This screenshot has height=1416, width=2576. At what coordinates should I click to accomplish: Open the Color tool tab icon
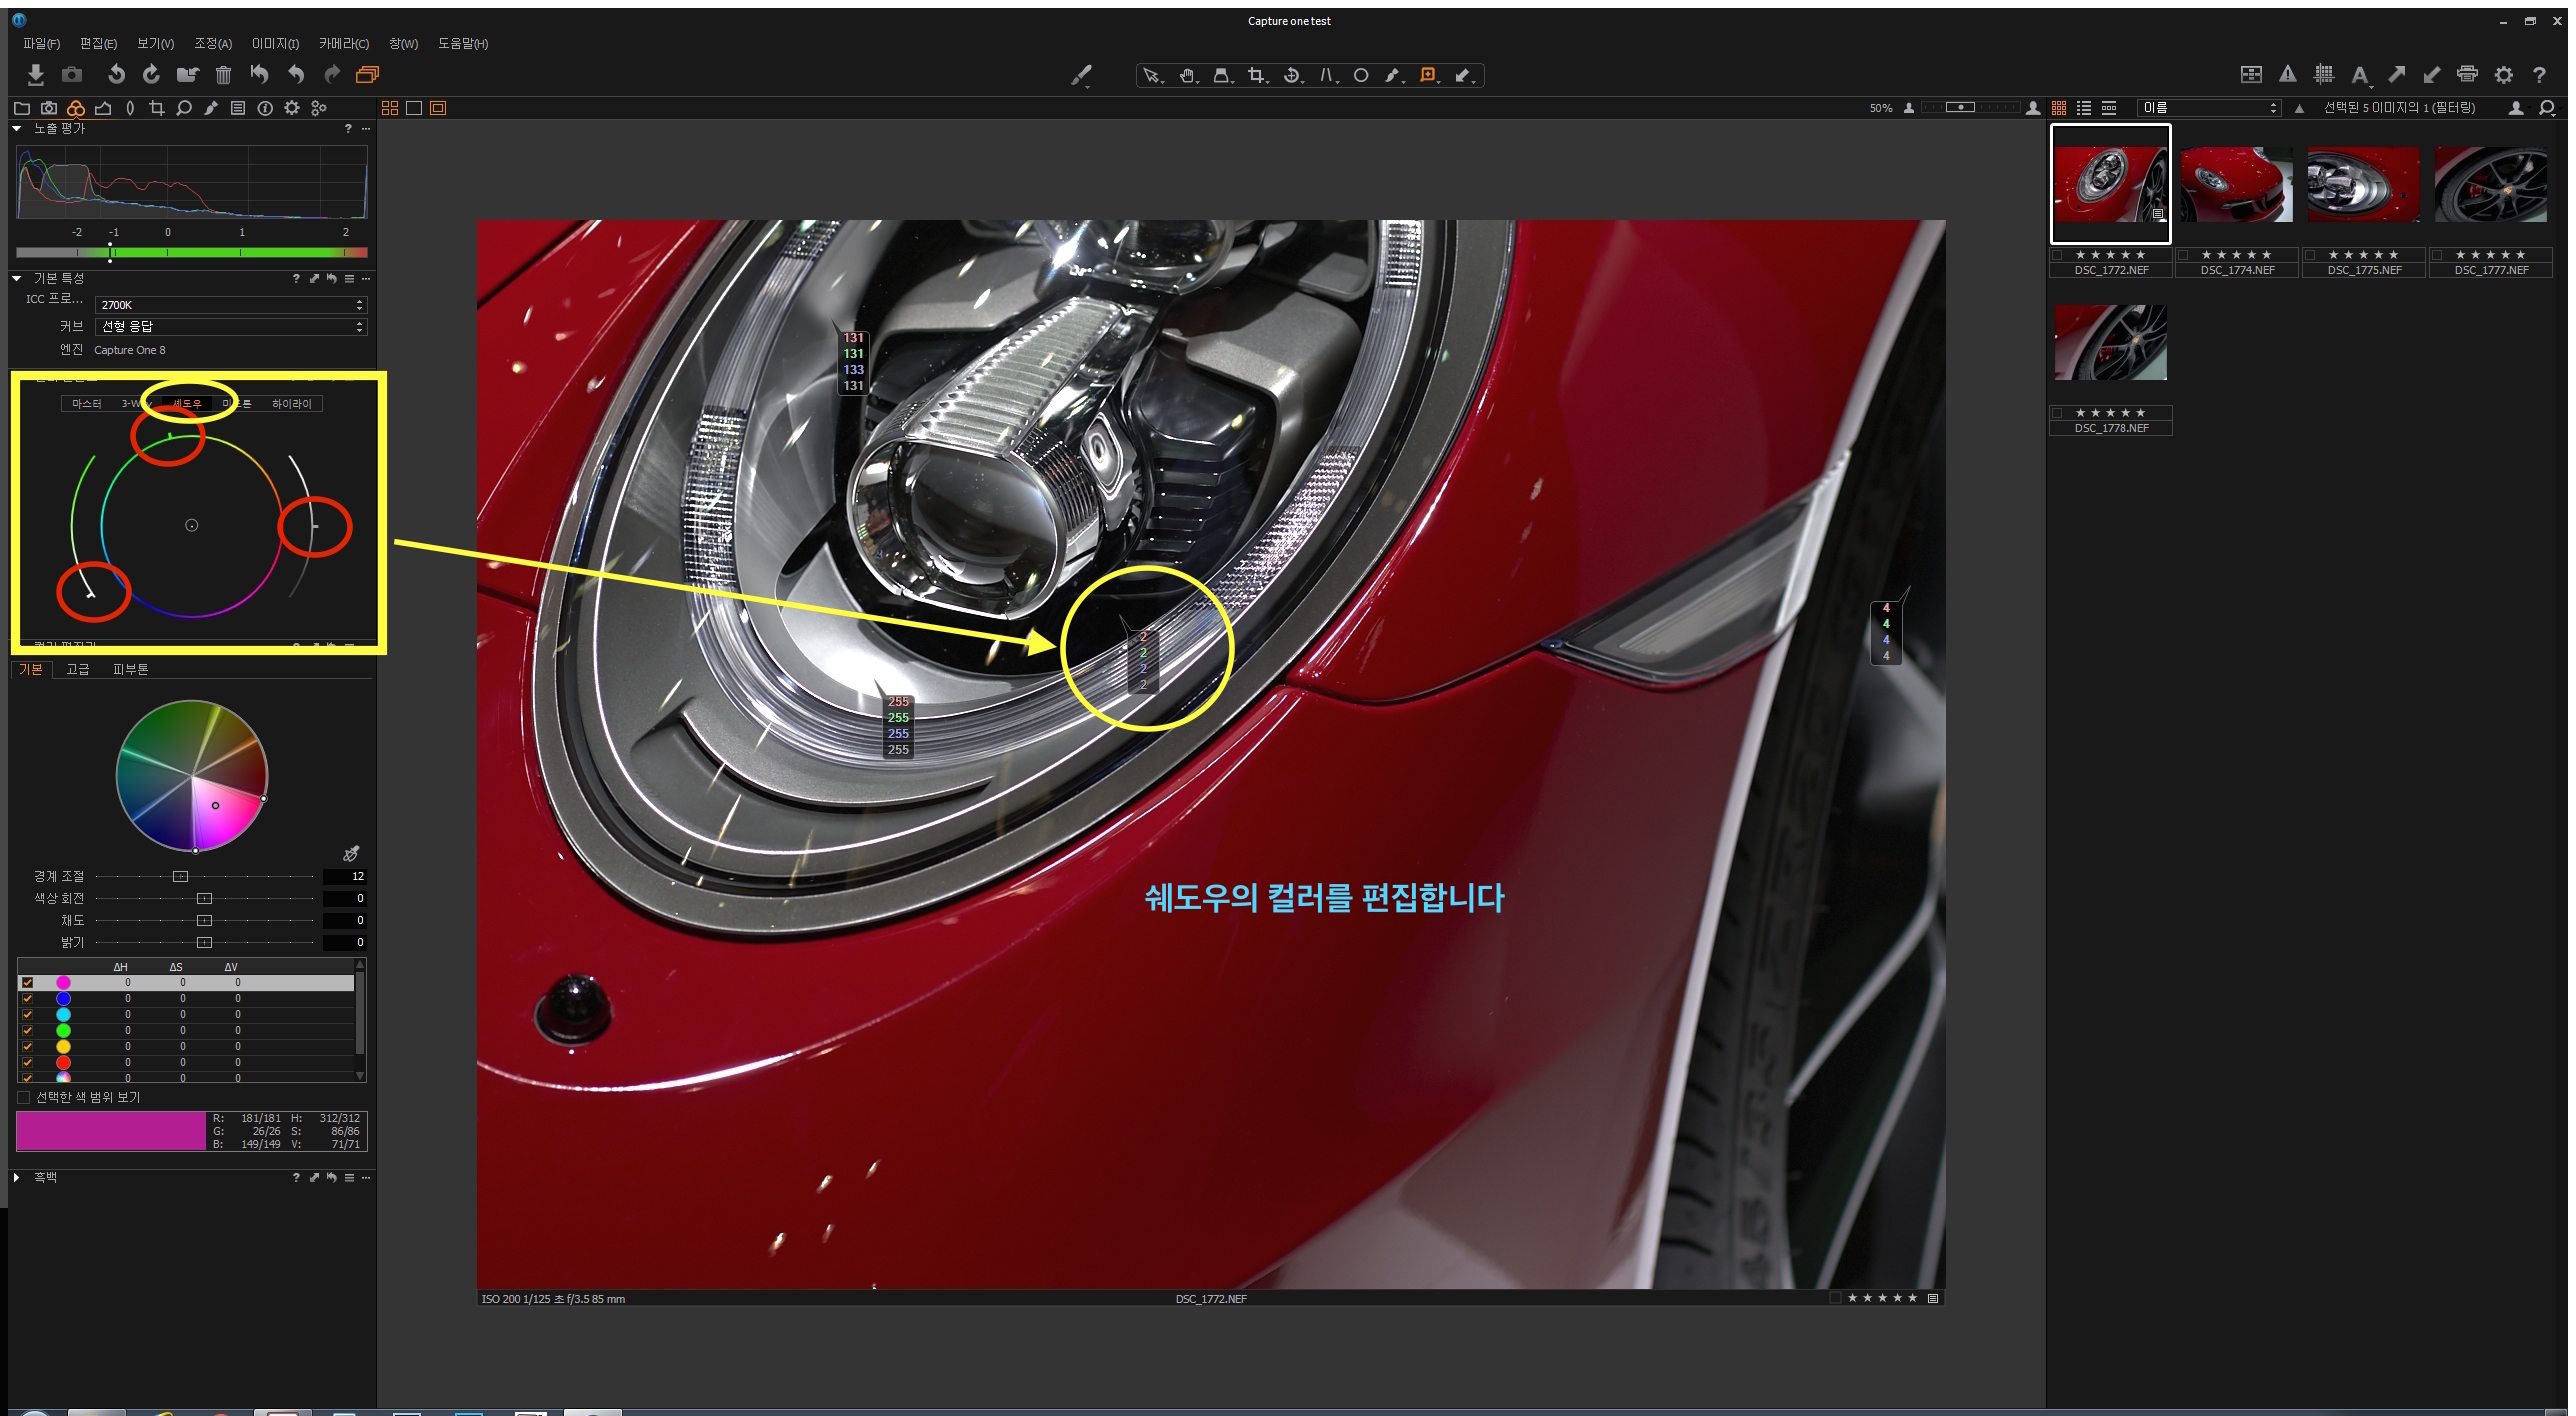[76, 108]
